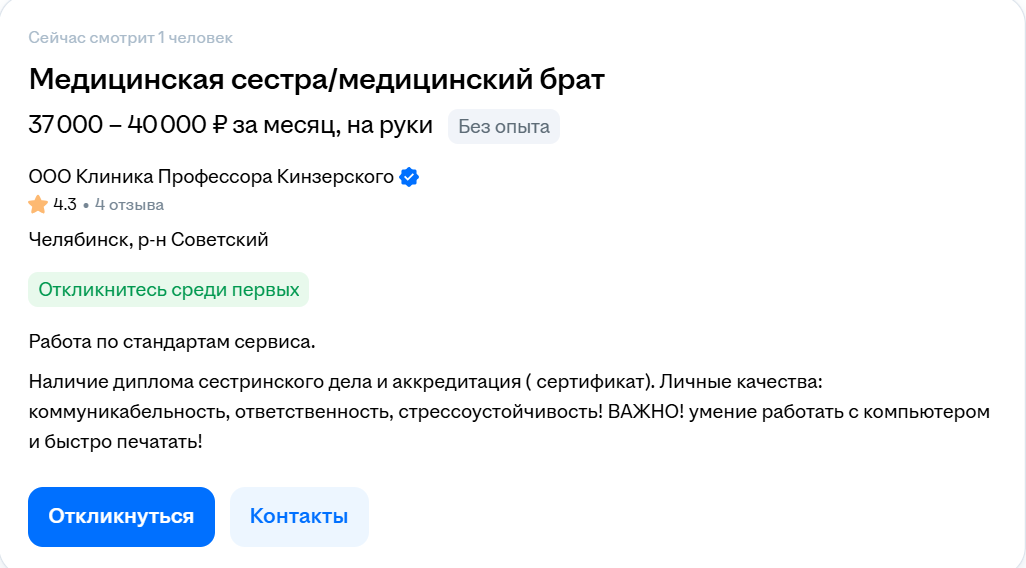1026x568 pixels.
Task: Open the 4 отзыва reviews link
Action: click(129, 205)
